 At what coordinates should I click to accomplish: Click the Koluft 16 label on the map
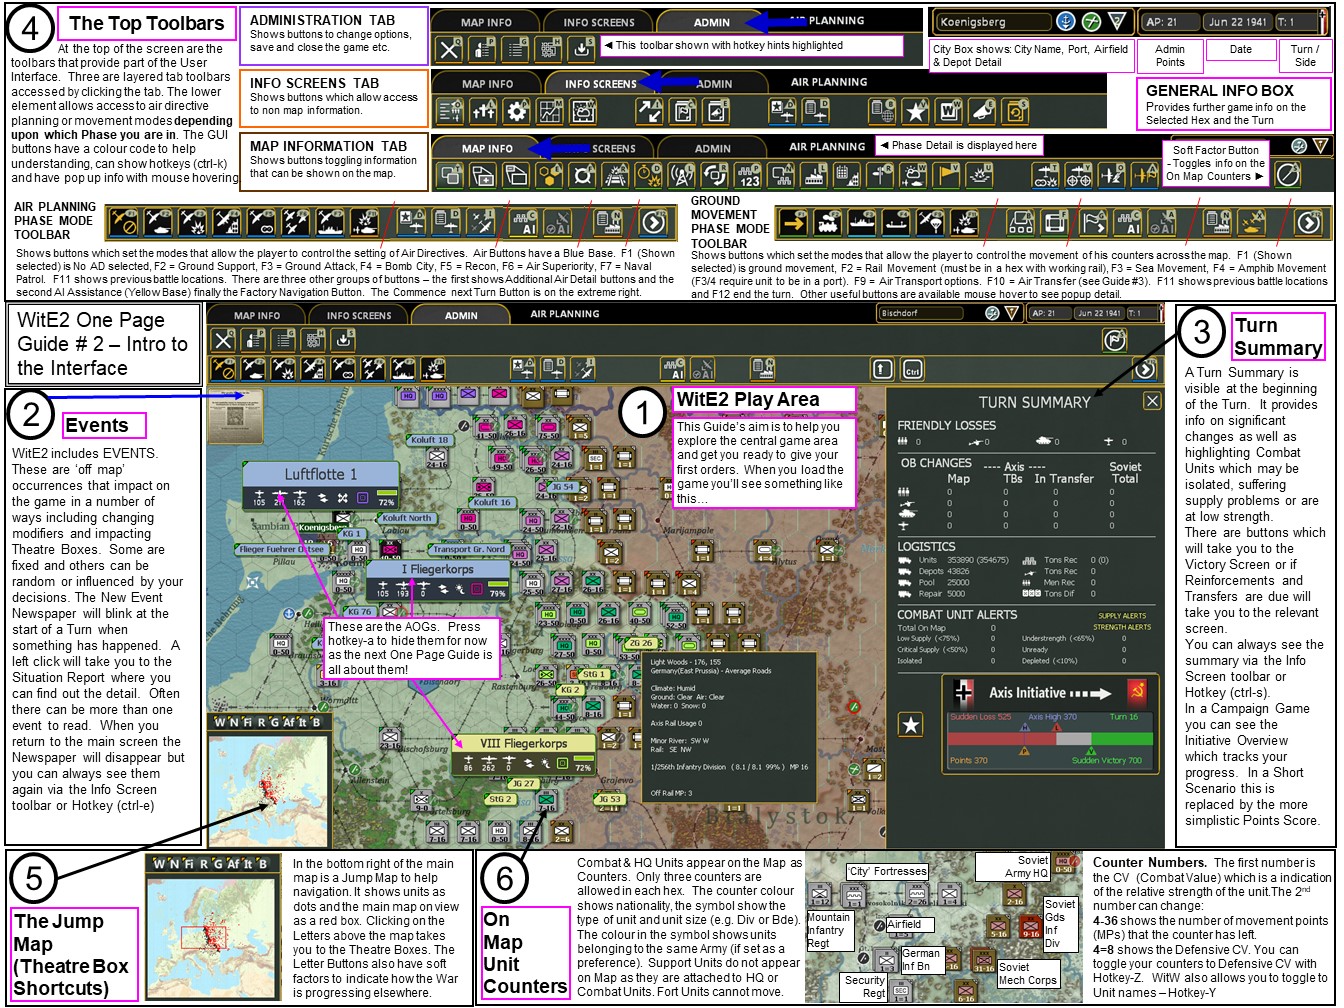coord(492,502)
